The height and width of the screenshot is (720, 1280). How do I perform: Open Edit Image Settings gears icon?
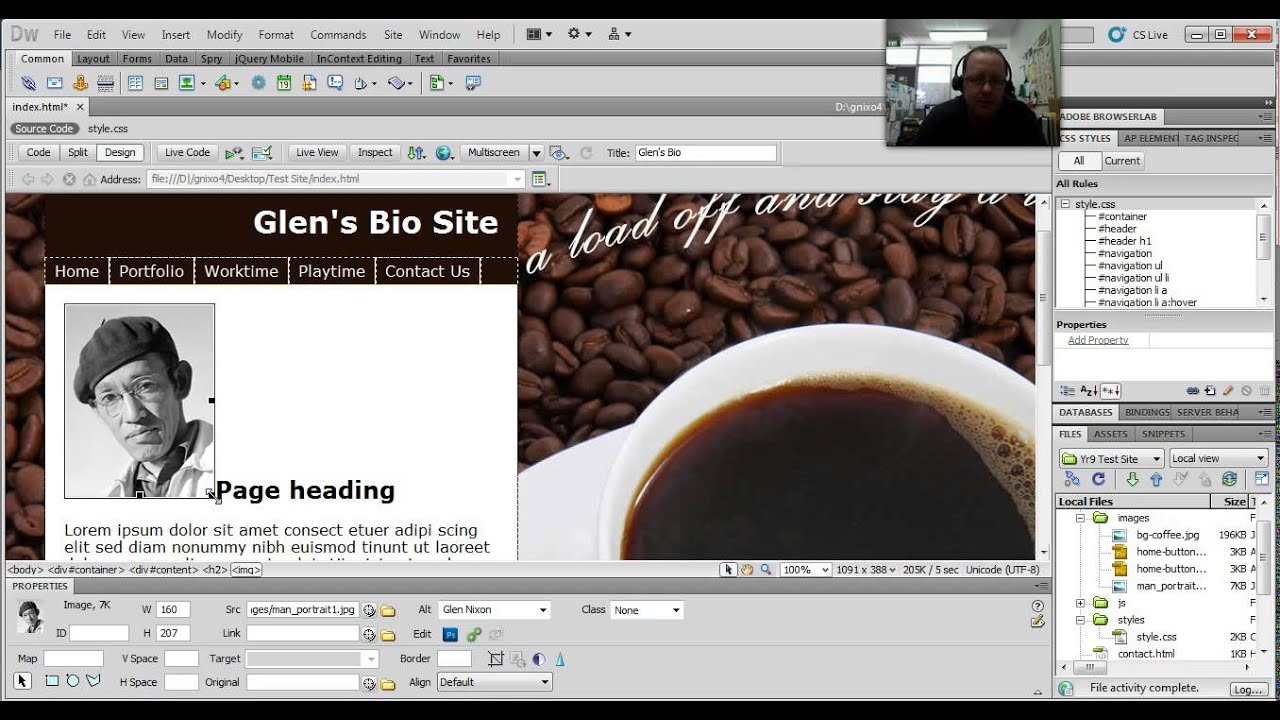(473, 634)
